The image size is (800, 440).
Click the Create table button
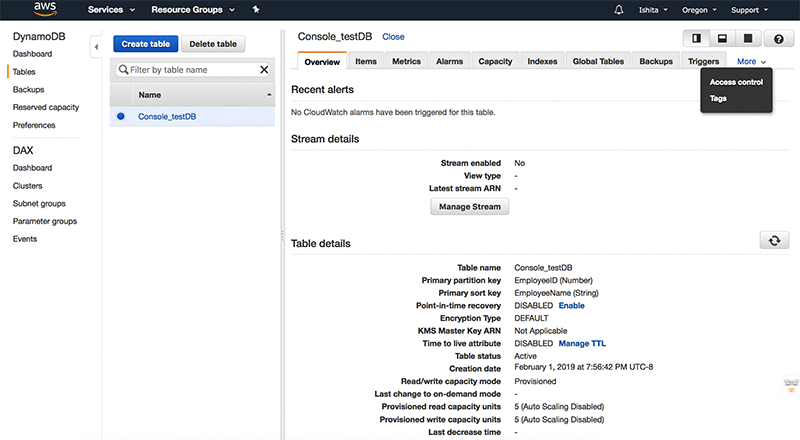pyautogui.click(x=145, y=44)
